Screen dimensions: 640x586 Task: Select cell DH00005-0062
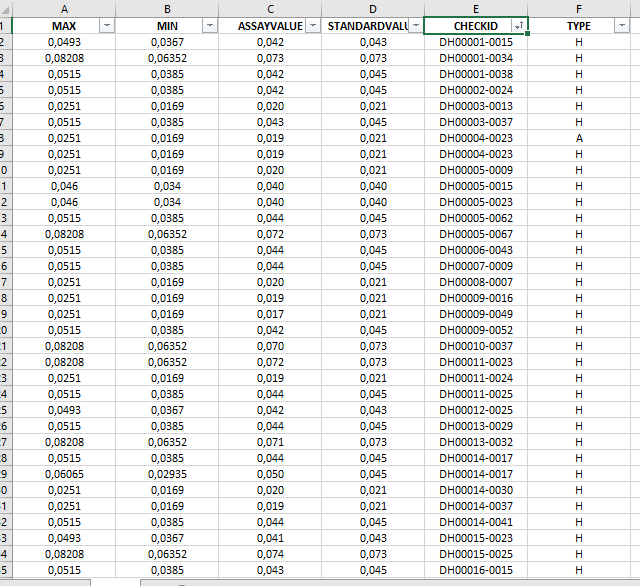tap(476, 218)
